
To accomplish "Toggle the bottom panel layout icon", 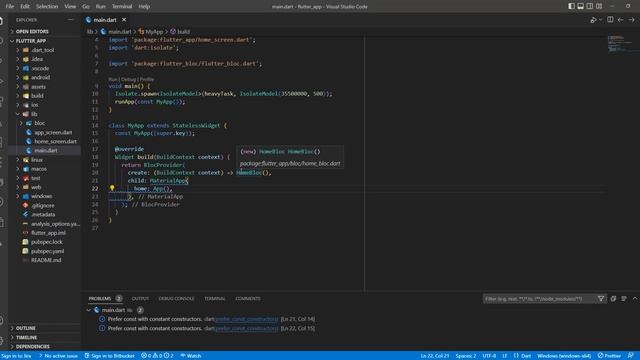I will tap(580, 6).
